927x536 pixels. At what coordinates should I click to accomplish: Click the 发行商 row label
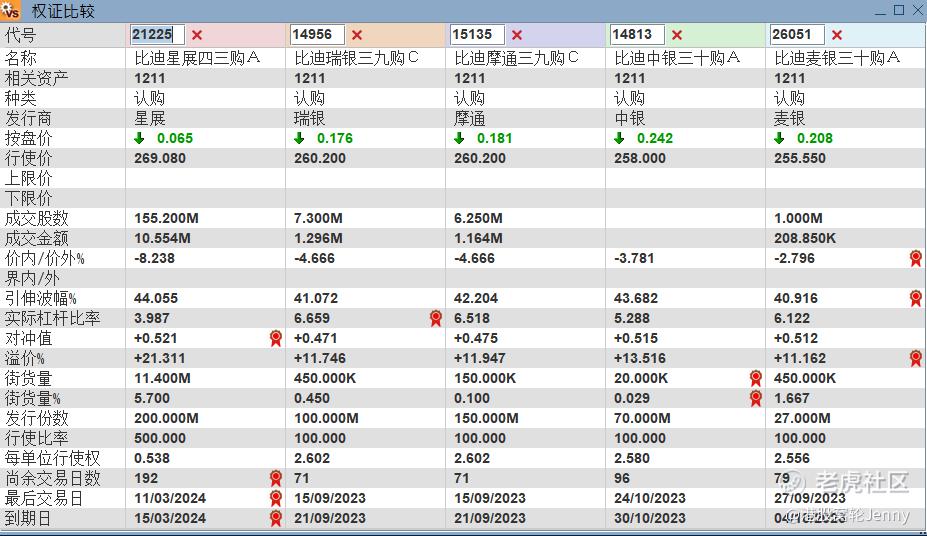28,118
